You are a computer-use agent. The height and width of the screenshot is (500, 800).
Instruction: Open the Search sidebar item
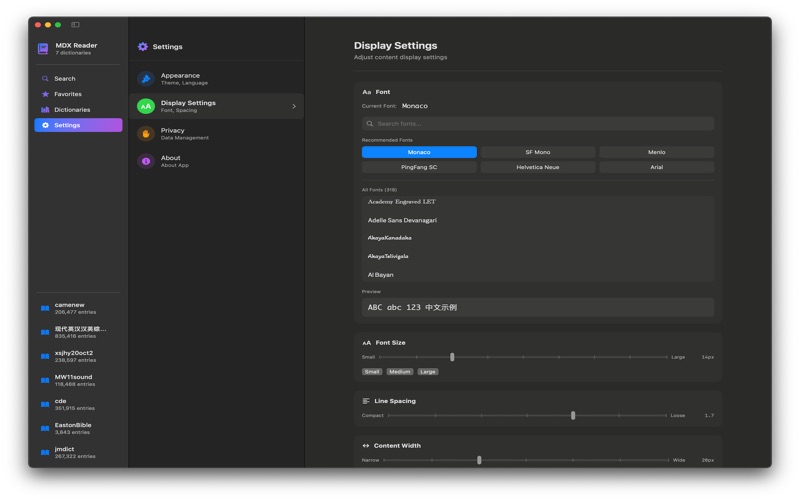(65, 78)
